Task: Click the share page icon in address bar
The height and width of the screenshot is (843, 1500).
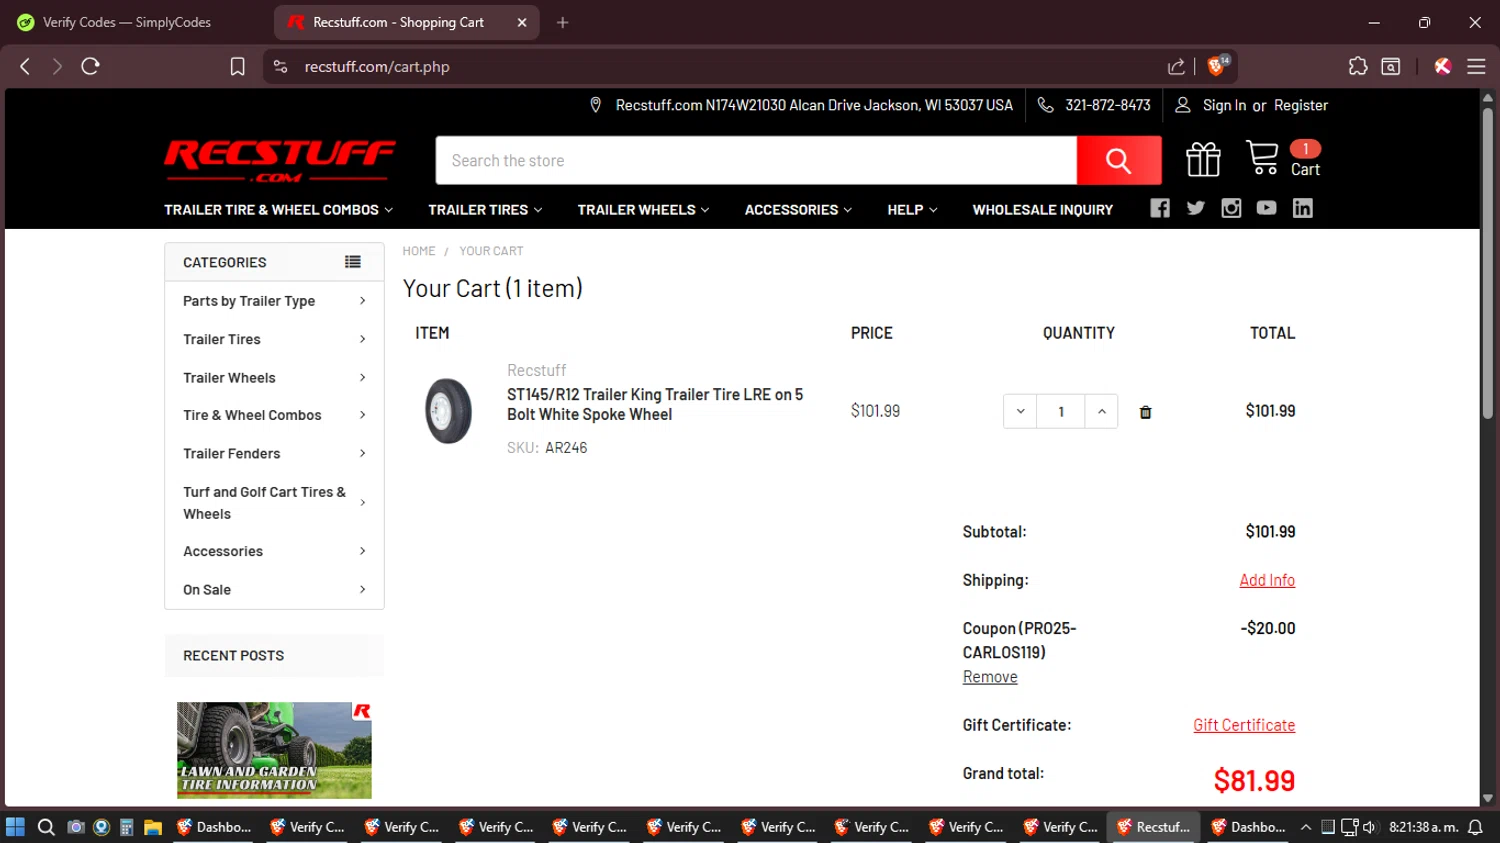Action: pyautogui.click(x=1176, y=66)
